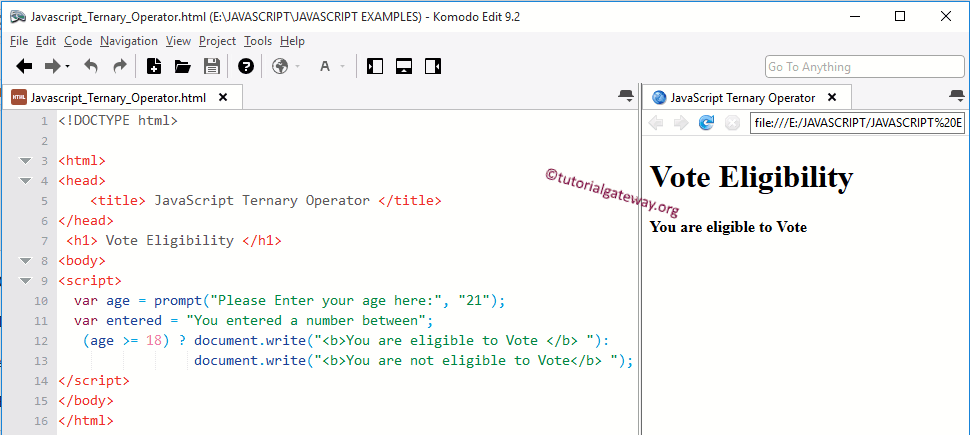Open the Edit menu
Viewport: 970px width, 435px height.
tap(46, 41)
